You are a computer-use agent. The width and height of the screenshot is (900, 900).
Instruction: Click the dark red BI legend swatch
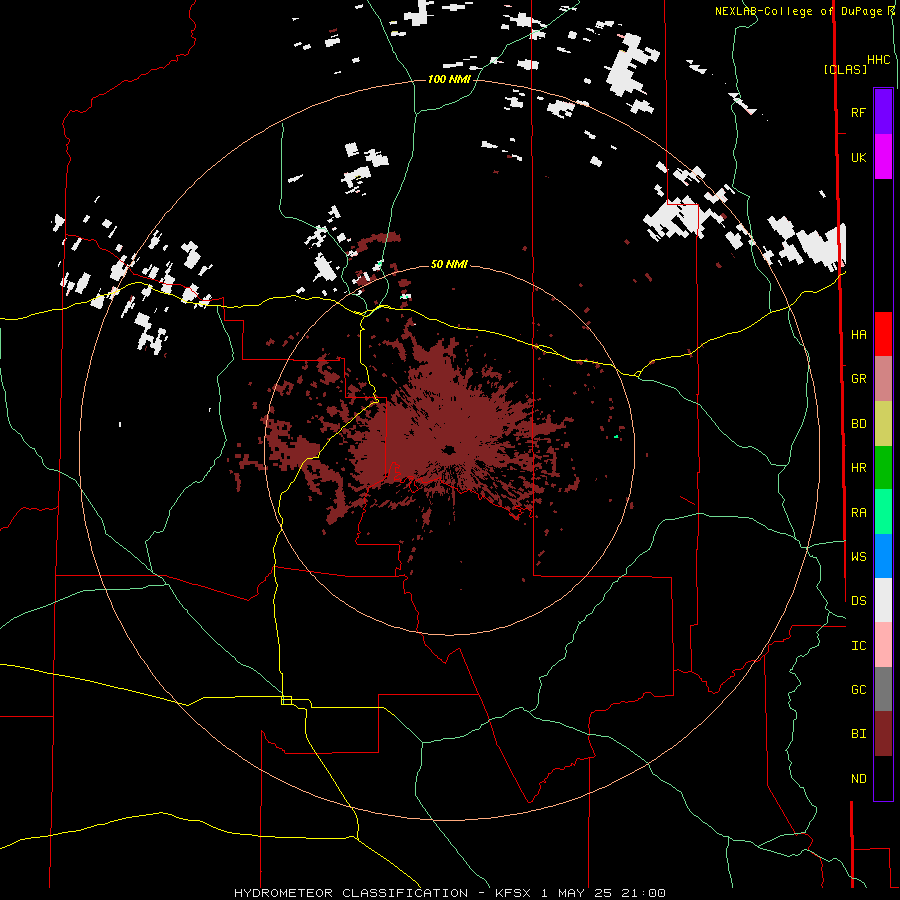pos(883,734)
